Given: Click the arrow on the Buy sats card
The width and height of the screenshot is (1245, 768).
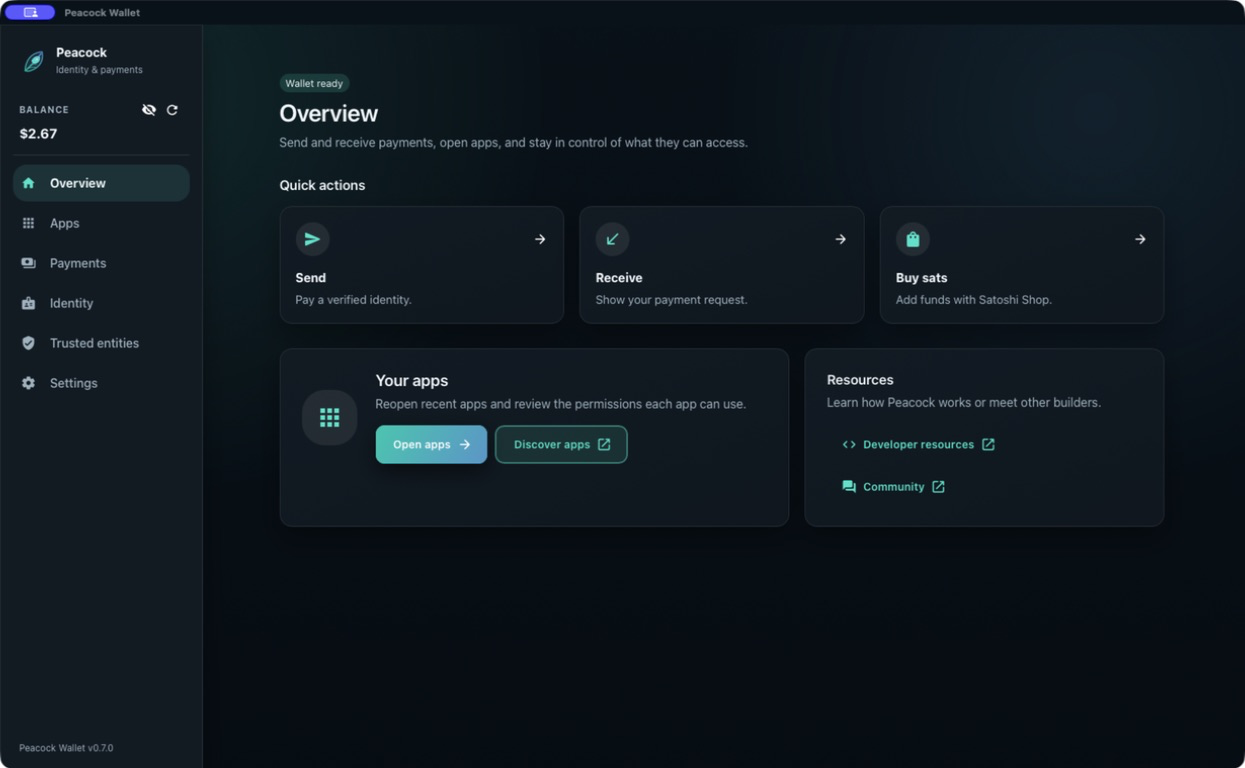Looking at the screenshot, I should [1140, 239].
